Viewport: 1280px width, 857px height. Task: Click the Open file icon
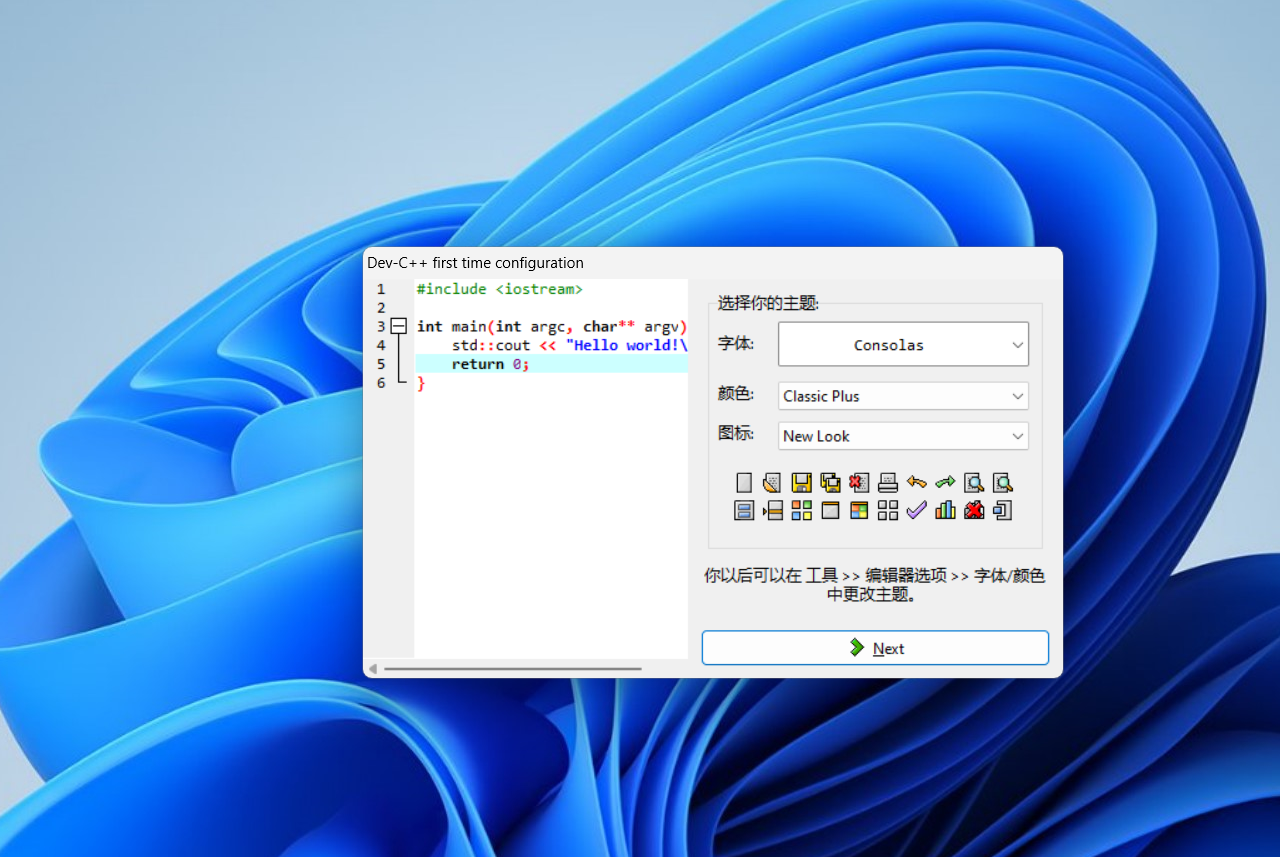(772, 483)
